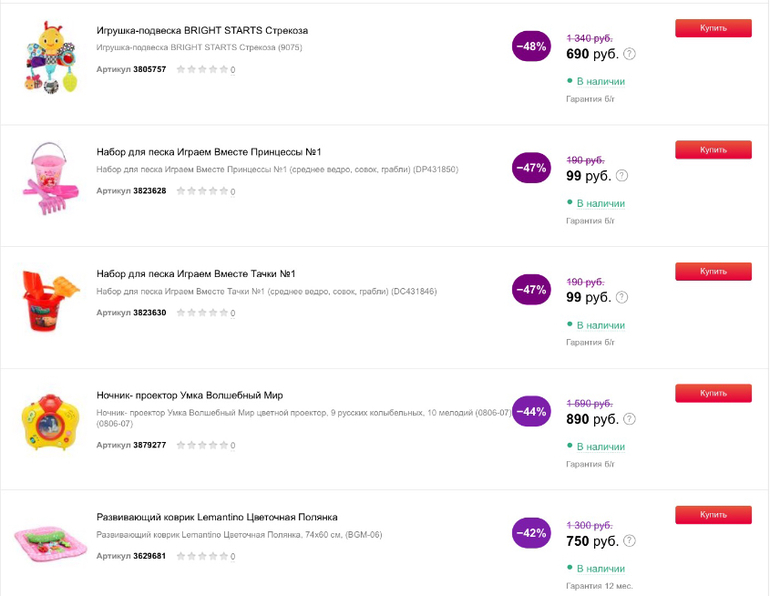Open red Тачки bucket set image
The height and width of the screenshot is (596, 770).
pos(50,300)
